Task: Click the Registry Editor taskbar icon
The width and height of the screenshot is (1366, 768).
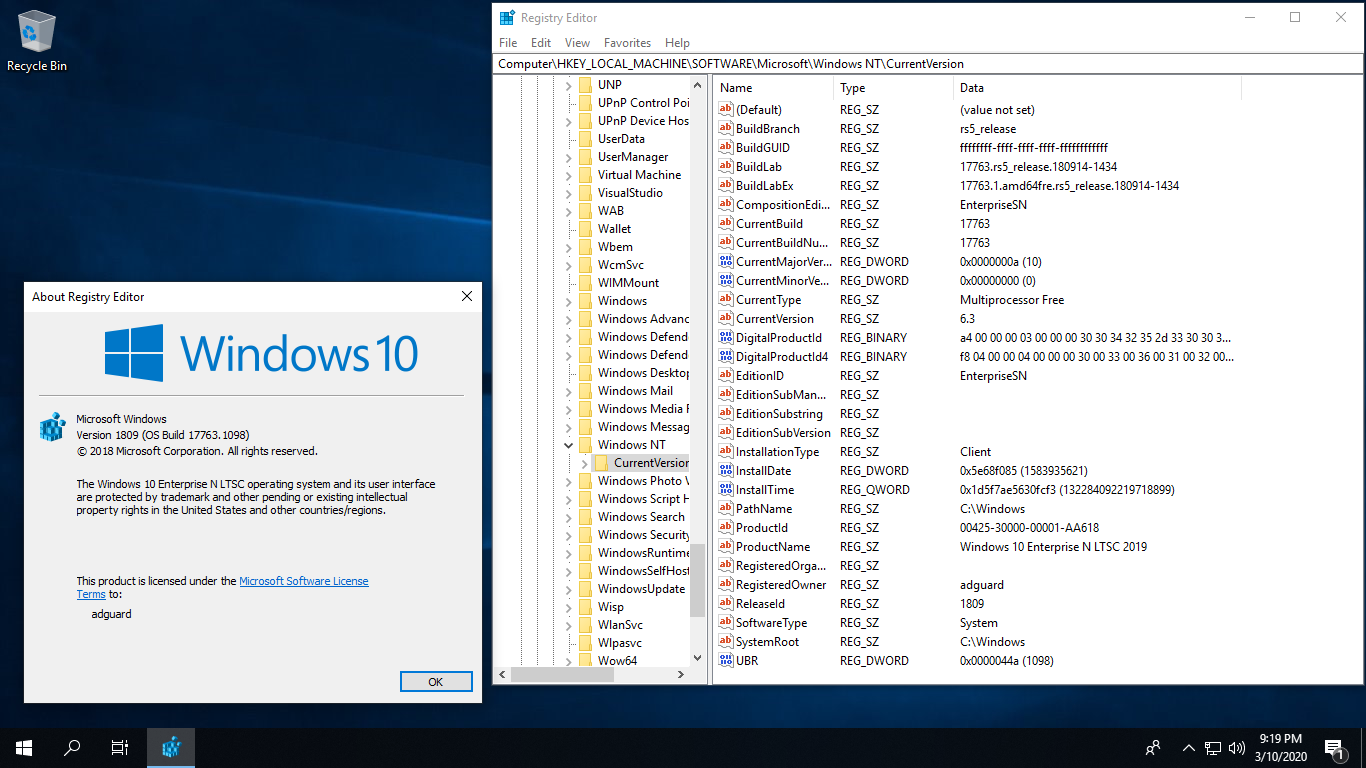Action: 171,747
